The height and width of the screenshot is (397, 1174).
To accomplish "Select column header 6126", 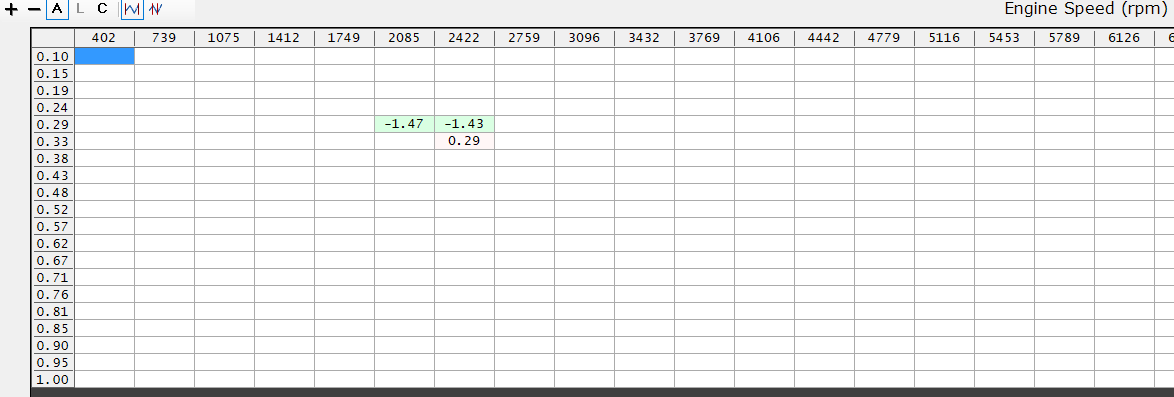I will click(x=1124, y=38).
